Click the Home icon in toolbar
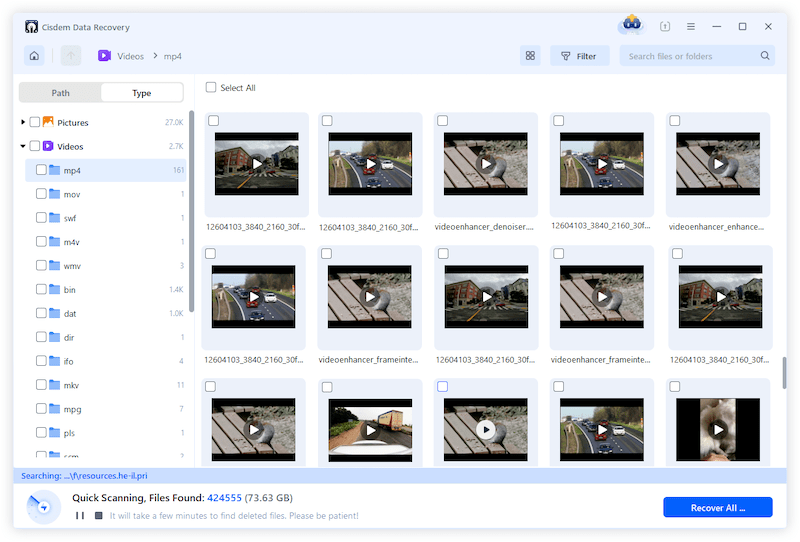The width and height of the screenshot is (800, 542). tap(34, 56)
